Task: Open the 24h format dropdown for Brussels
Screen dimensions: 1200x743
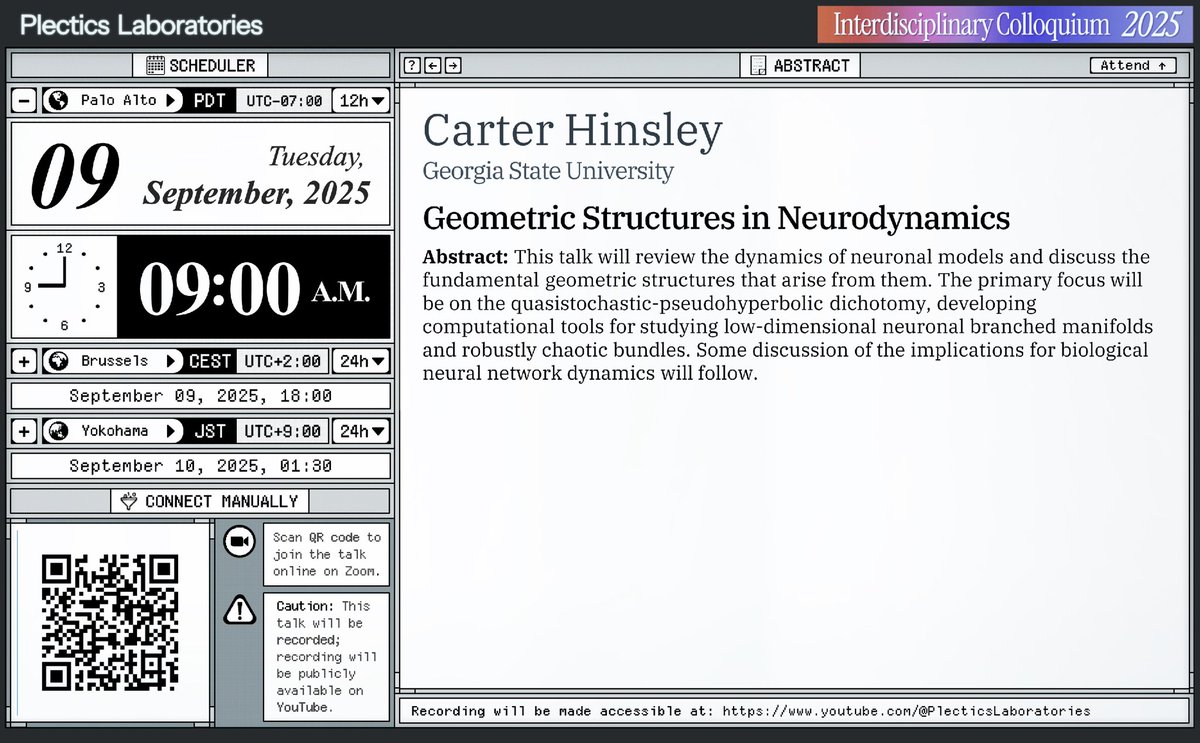Action: tap(361, 361)
